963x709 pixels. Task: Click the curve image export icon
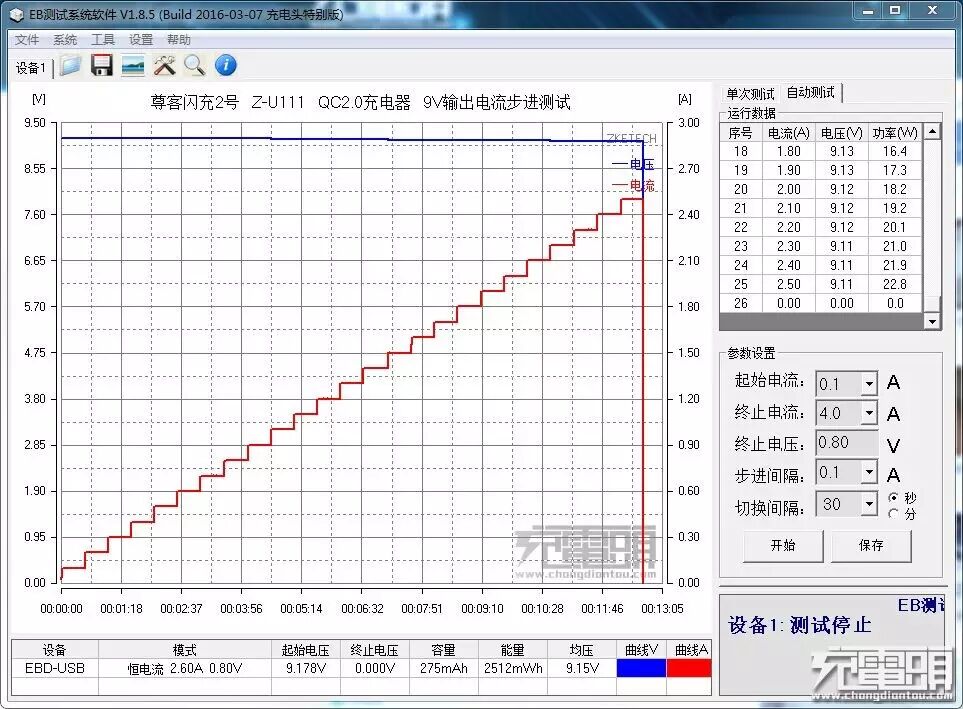[x=133, y=65]
